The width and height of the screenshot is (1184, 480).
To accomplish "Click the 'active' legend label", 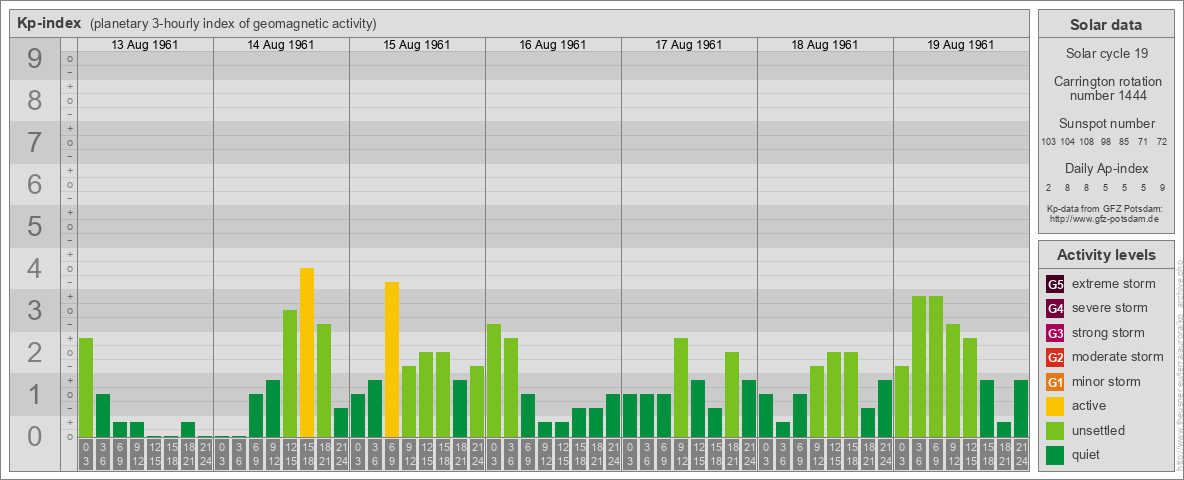I will point(1089,406).
